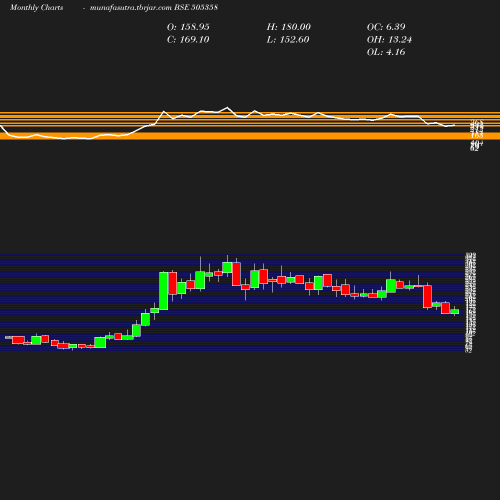500x500 pixels.
Task: Click the tallest green candlestick in the chart
Action: coord(164,291)
